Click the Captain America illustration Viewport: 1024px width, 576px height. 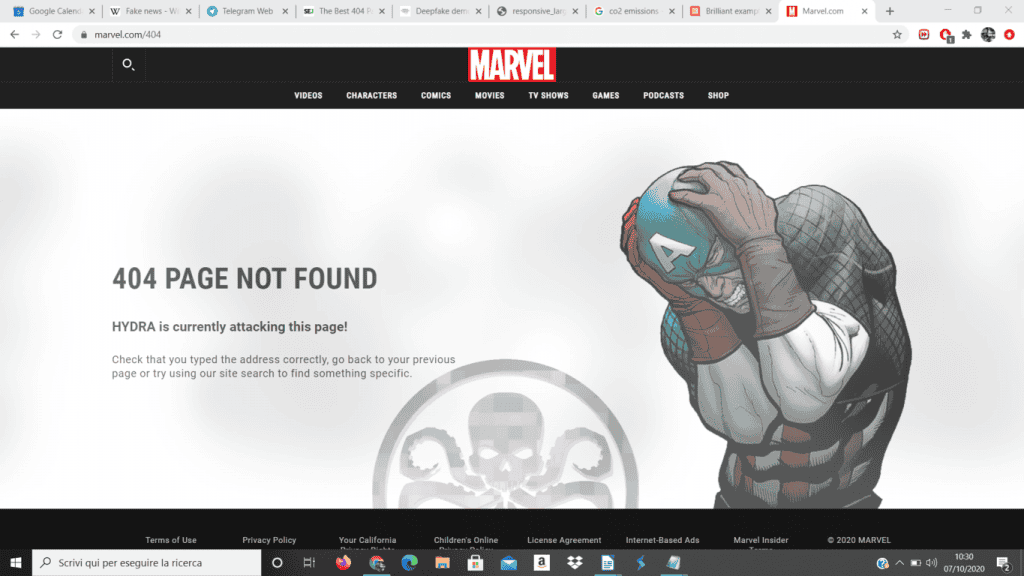tap(765, 334)
